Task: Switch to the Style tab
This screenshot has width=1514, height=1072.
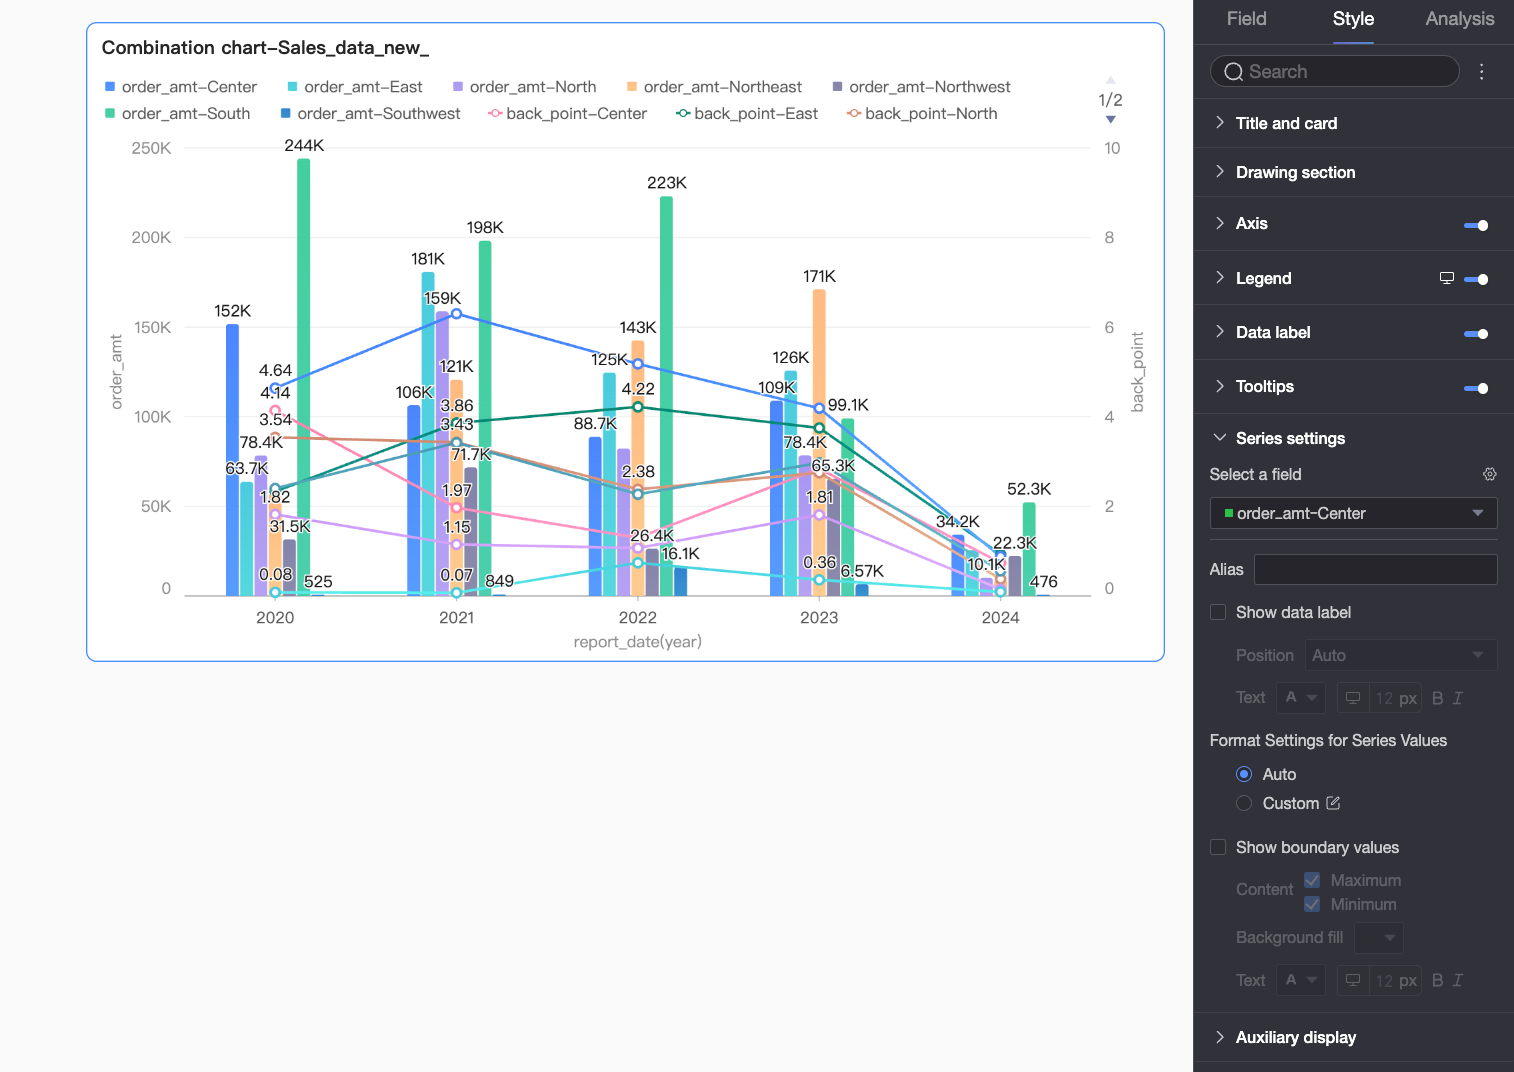Action: tap(1353, 19)
